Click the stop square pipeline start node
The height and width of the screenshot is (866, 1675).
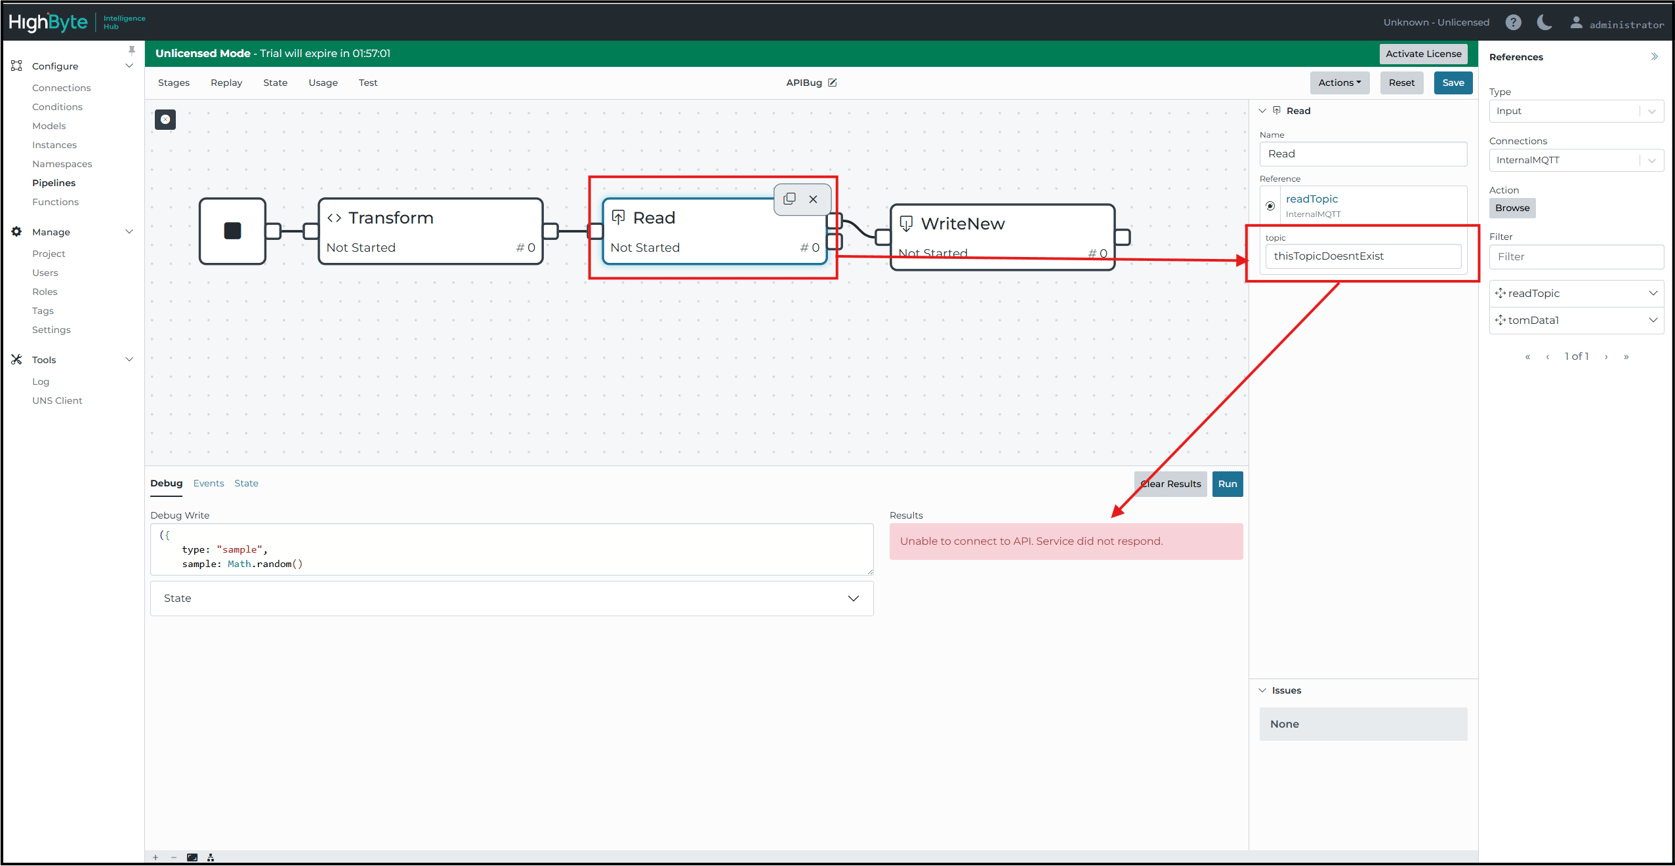click(x=233, y=231)
